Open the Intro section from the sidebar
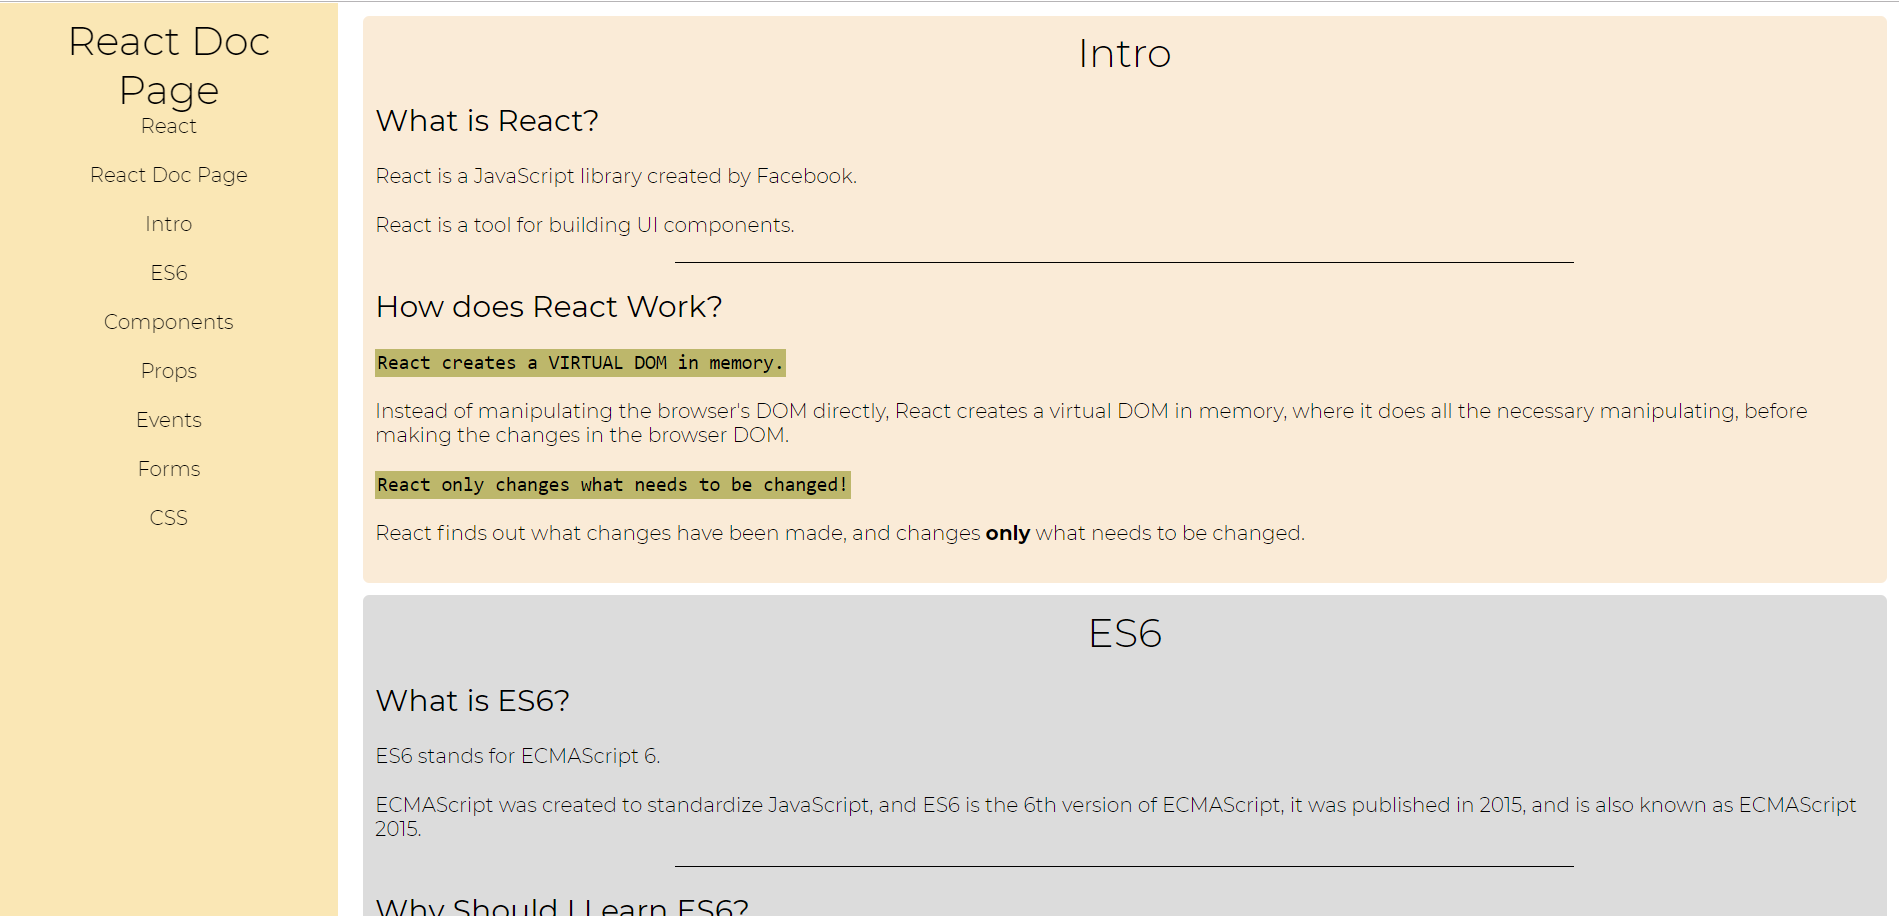This screenshot has width=1899, height=916. coord(168,223)
